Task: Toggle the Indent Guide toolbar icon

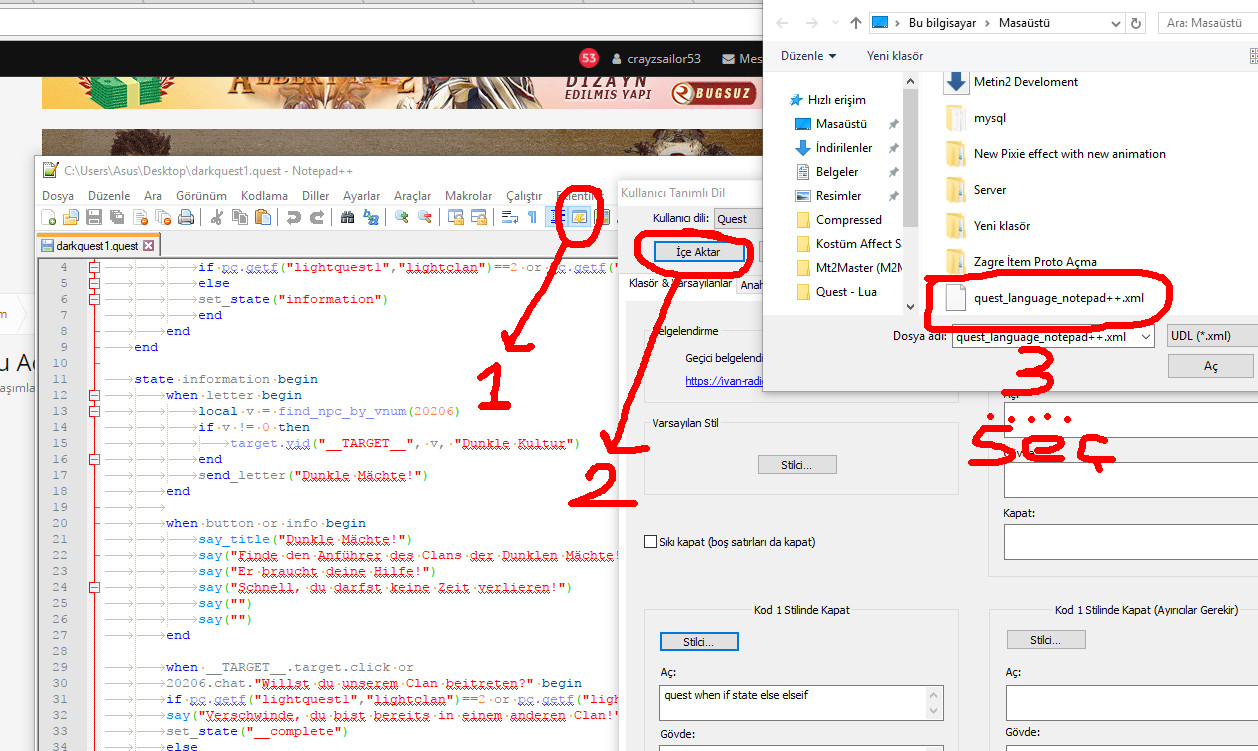Action: coord(556,217)
